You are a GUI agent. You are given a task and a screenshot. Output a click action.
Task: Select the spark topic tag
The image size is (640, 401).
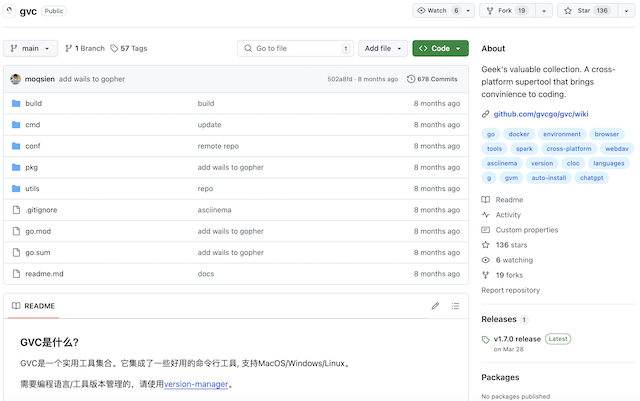click(x=524, y=149)
